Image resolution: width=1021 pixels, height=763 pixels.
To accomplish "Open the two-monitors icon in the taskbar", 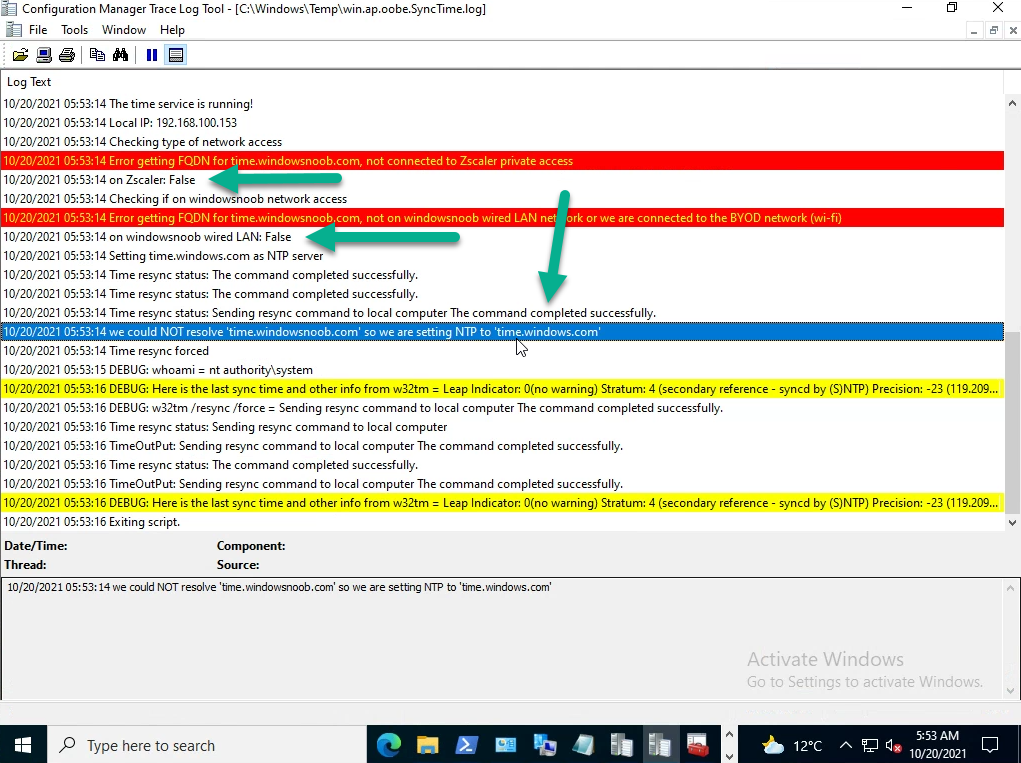I will [544, 745].
